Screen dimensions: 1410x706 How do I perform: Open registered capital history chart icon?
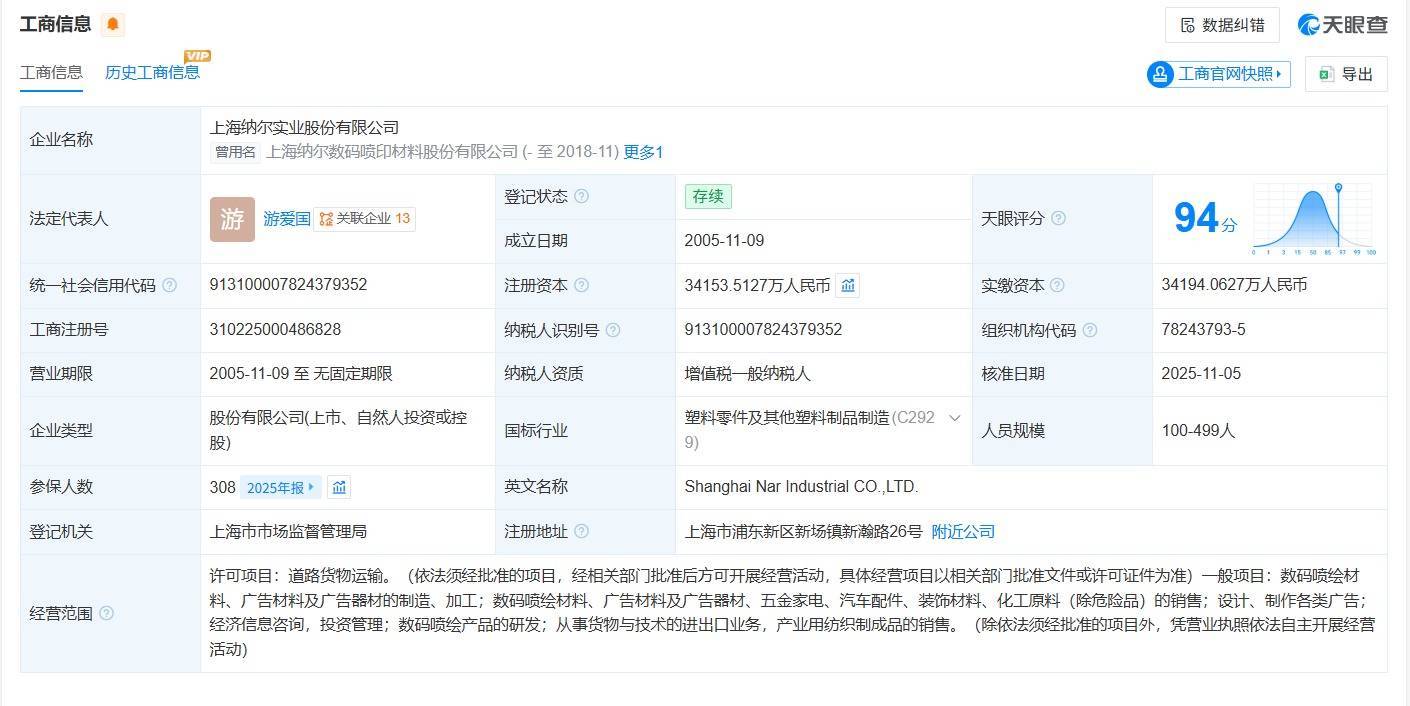848,286
